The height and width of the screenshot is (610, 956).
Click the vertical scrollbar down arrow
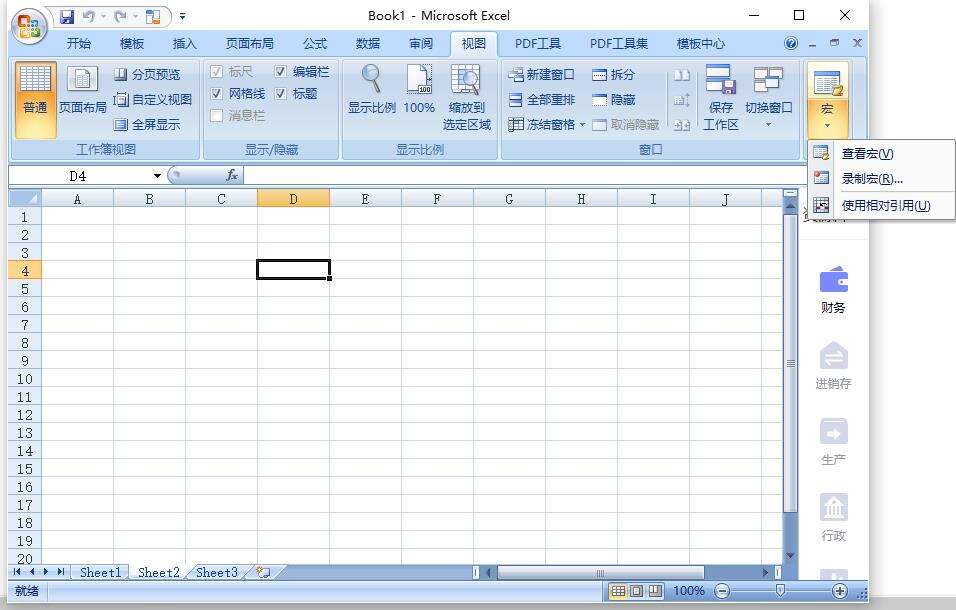pyautogui.click(x=790, y=555)
